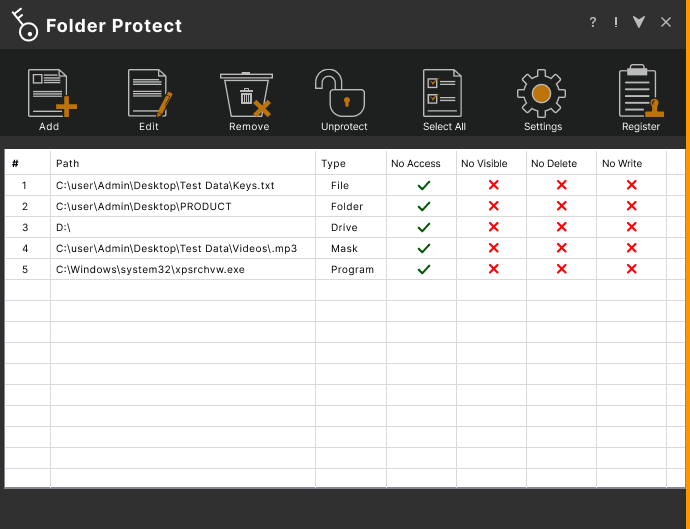Toggle No Write cross for .mp3 mask
The image size is (690, 529).
pyautogui.click(x=631, y=248)
